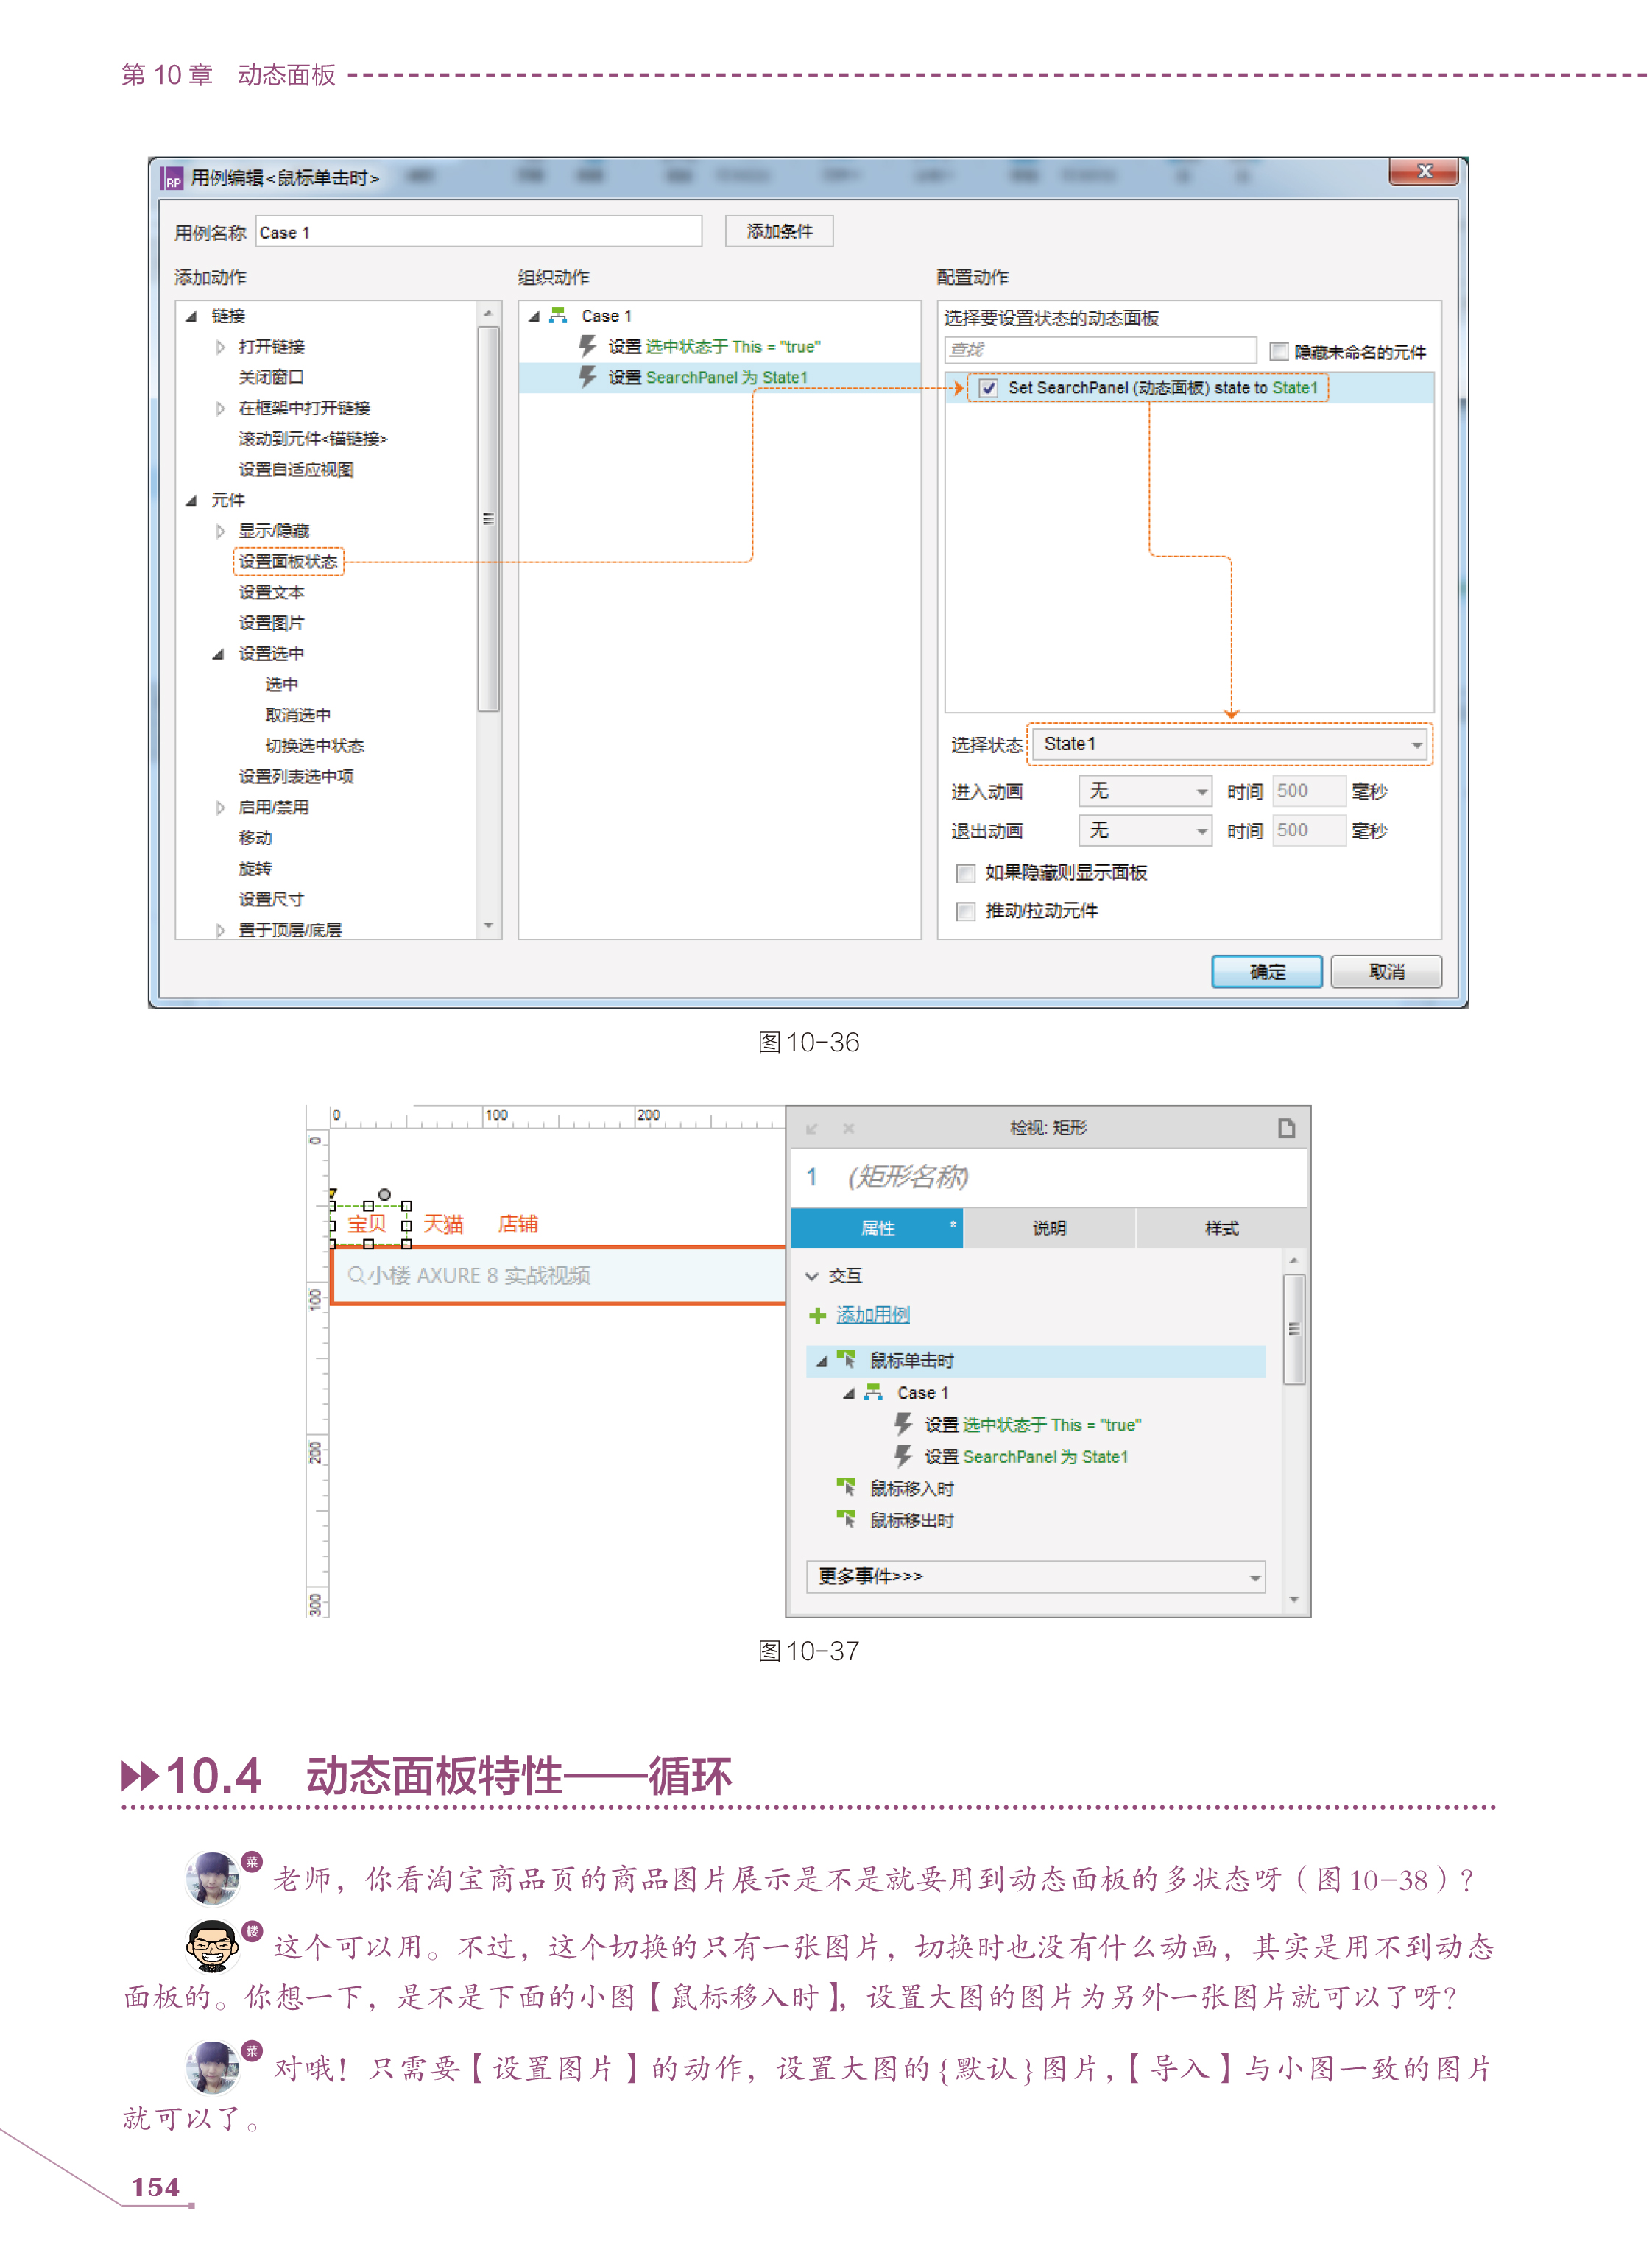
Task: Click the Case 1 tree icon in 组织动作
Action: (558, 316)
